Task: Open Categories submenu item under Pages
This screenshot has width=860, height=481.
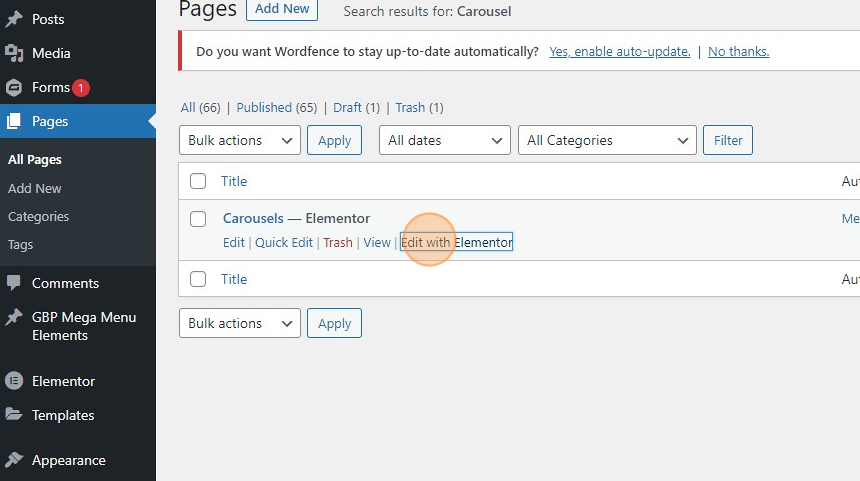Action: 39,216
